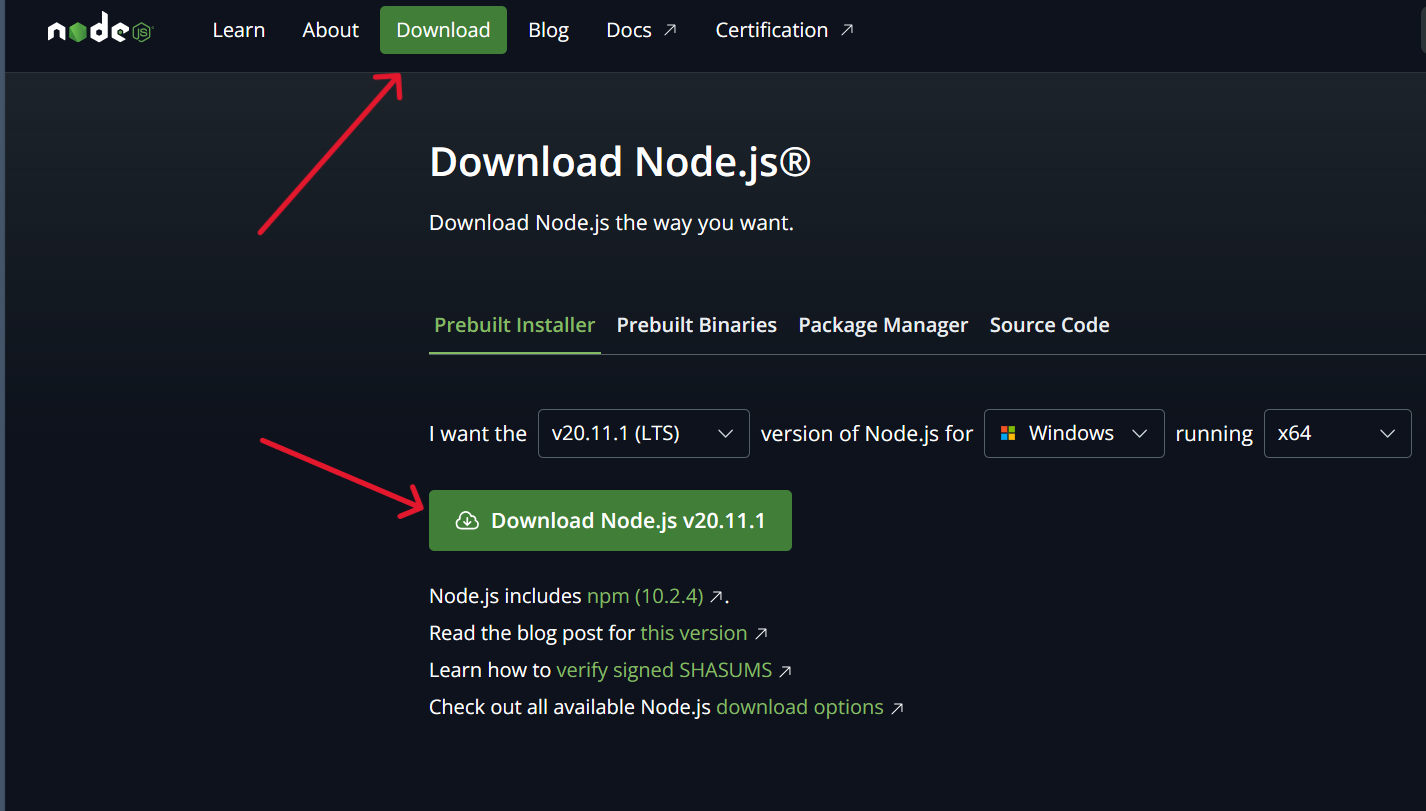
Task: Select the Prebuilt Installer tab
Action: [514, 325]
